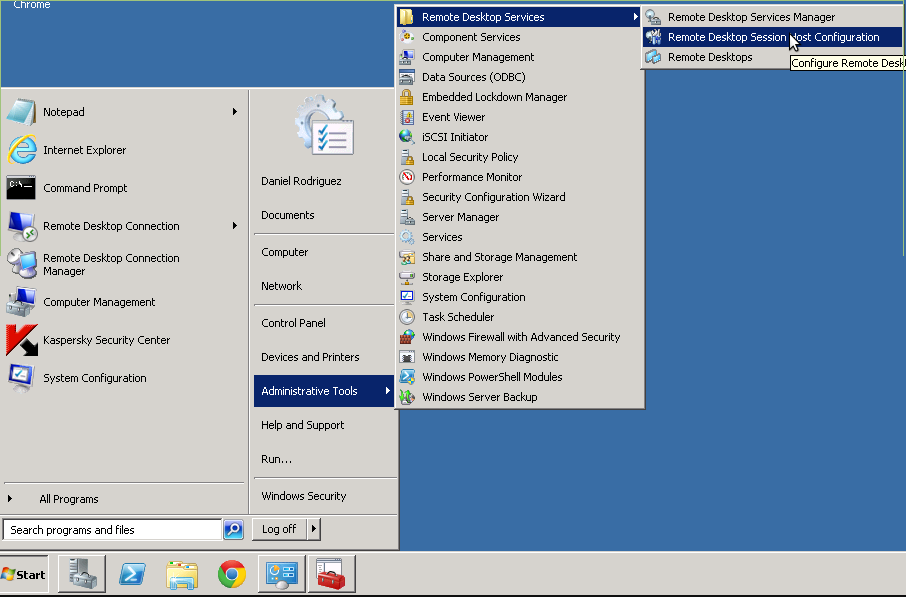Click Embedded Lockdown Manager padlock icon
Image resolution: width=906 pixels, height=597 pixels.
tap(407, 97)
